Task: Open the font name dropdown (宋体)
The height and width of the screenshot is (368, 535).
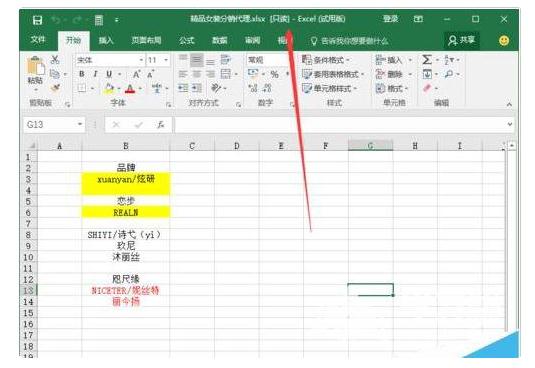Action: coord(141,60)
